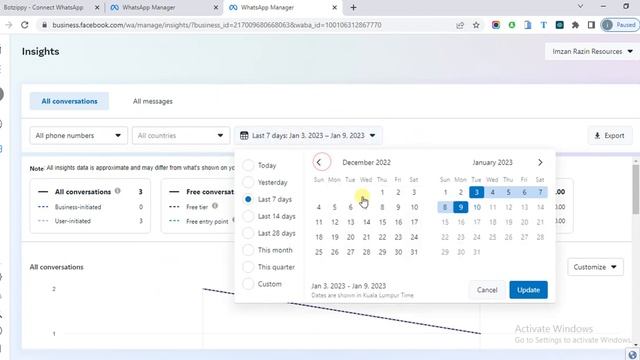Select the Last 14 days radio option

(248, 216)
